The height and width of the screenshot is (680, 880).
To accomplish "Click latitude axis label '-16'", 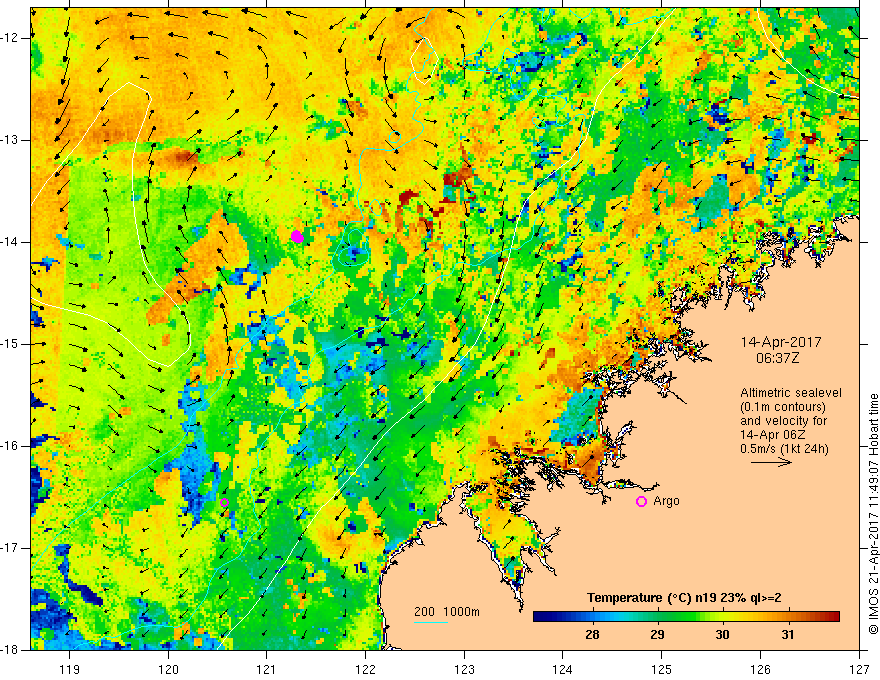I will point(10,446).
